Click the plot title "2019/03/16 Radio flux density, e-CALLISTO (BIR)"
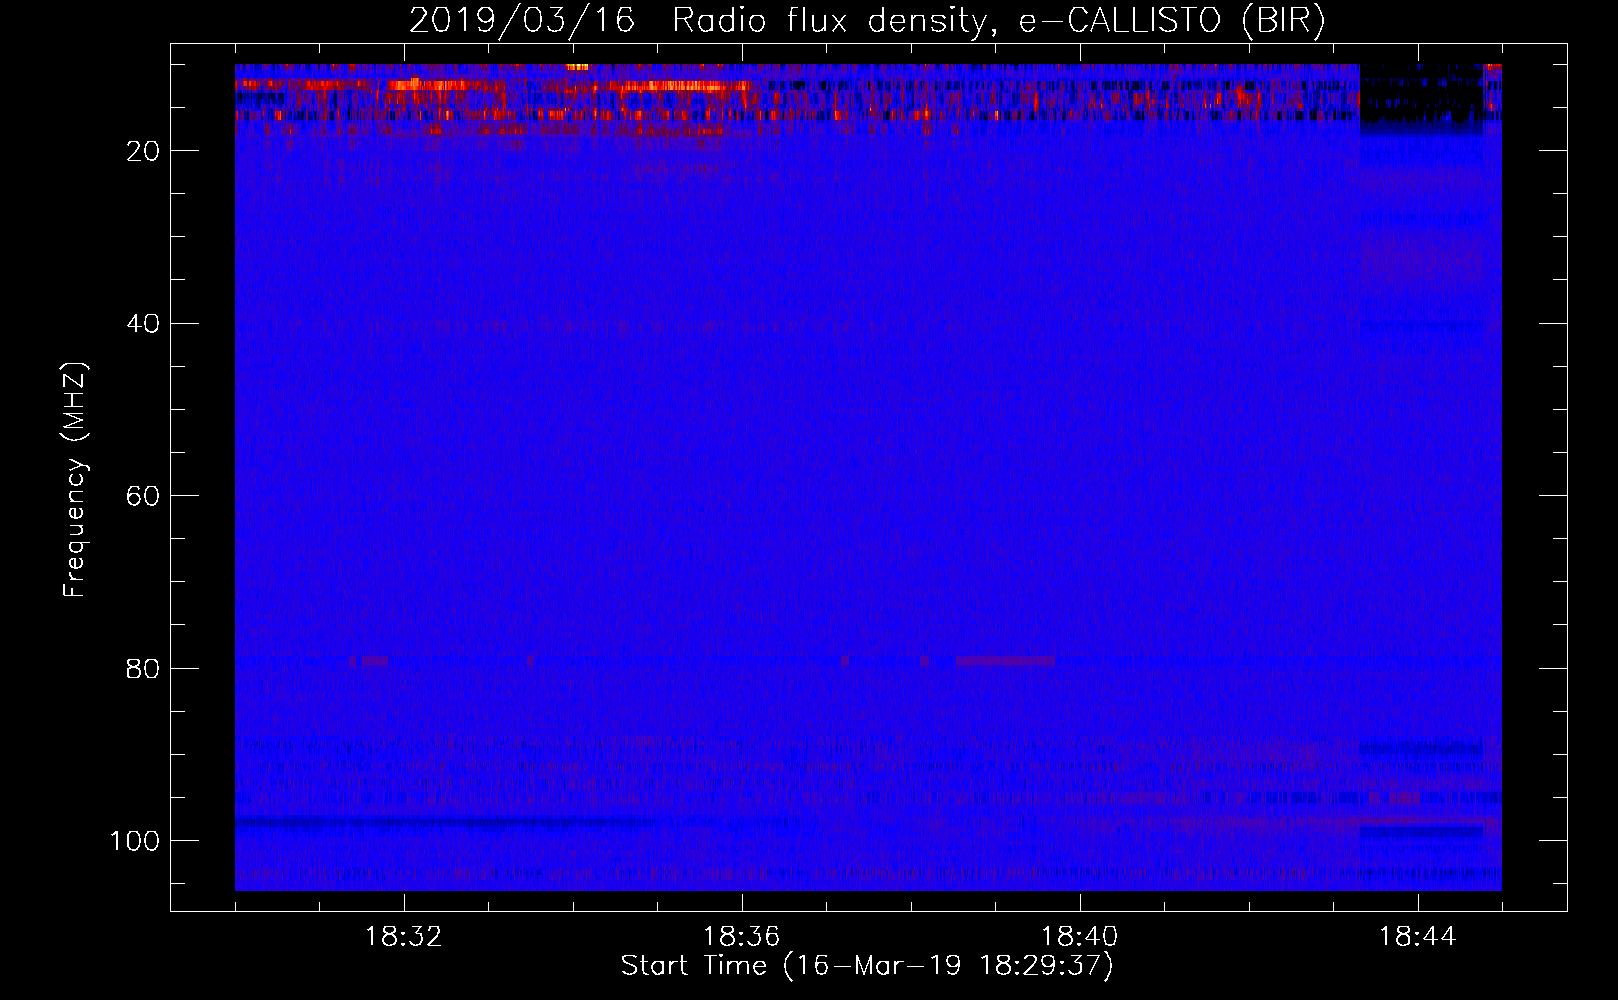Viewport: 1618px width, 1000px height. click(867, 20)
